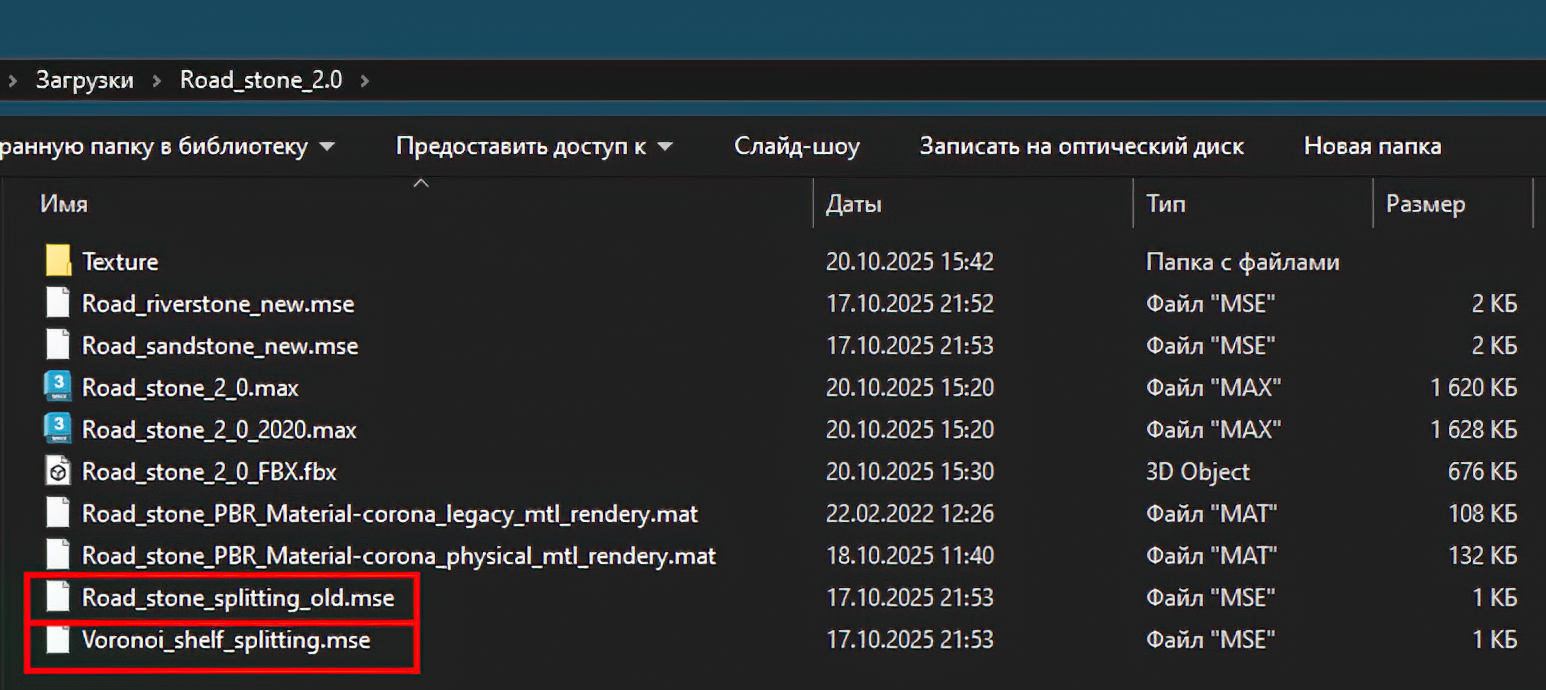Click type Папка с файлами
Image resolution: width=1546 pixels, height=690 pixels.
tap(1243, 262)
